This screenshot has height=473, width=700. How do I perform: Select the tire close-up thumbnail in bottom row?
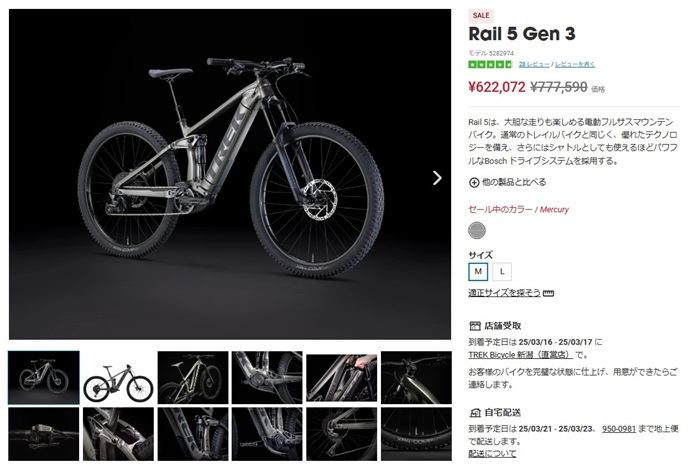click(416, 434)
